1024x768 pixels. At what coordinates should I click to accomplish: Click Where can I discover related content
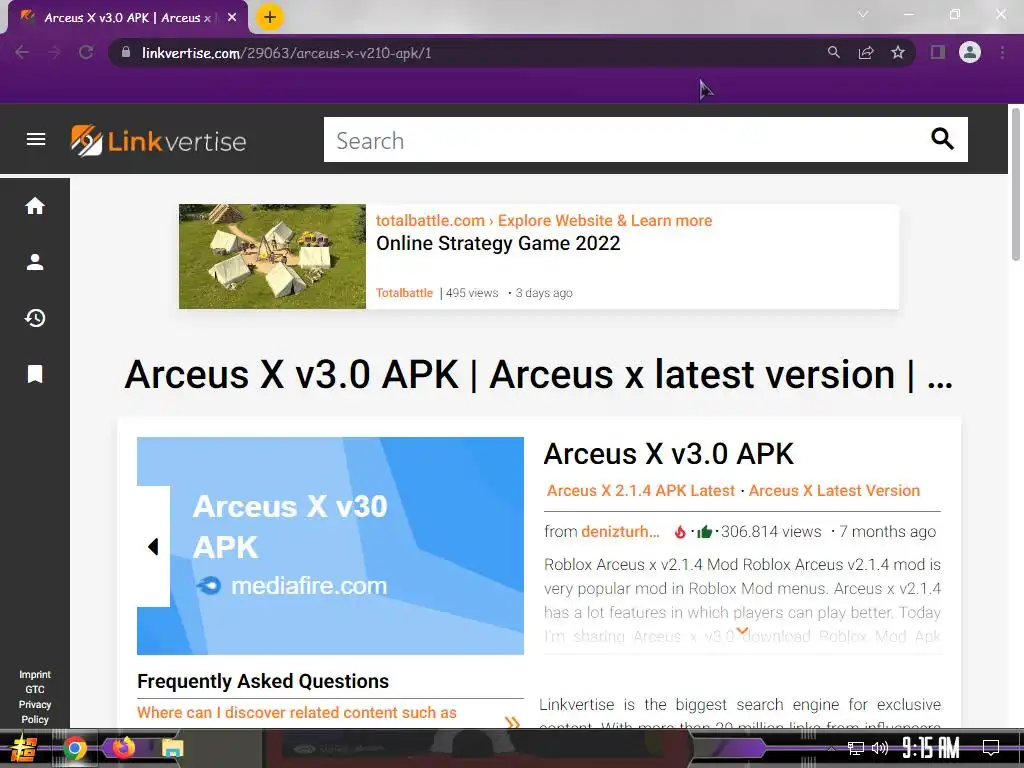(x=296, y=712)
